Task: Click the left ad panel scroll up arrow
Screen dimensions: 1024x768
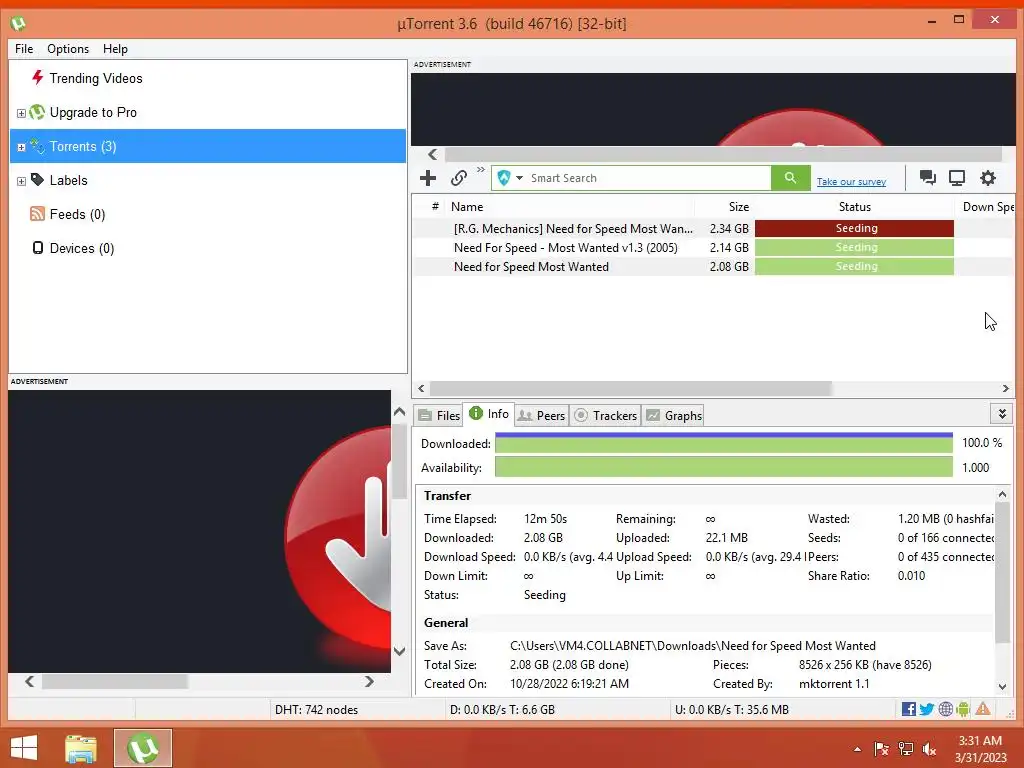Action: click(400, 411)
